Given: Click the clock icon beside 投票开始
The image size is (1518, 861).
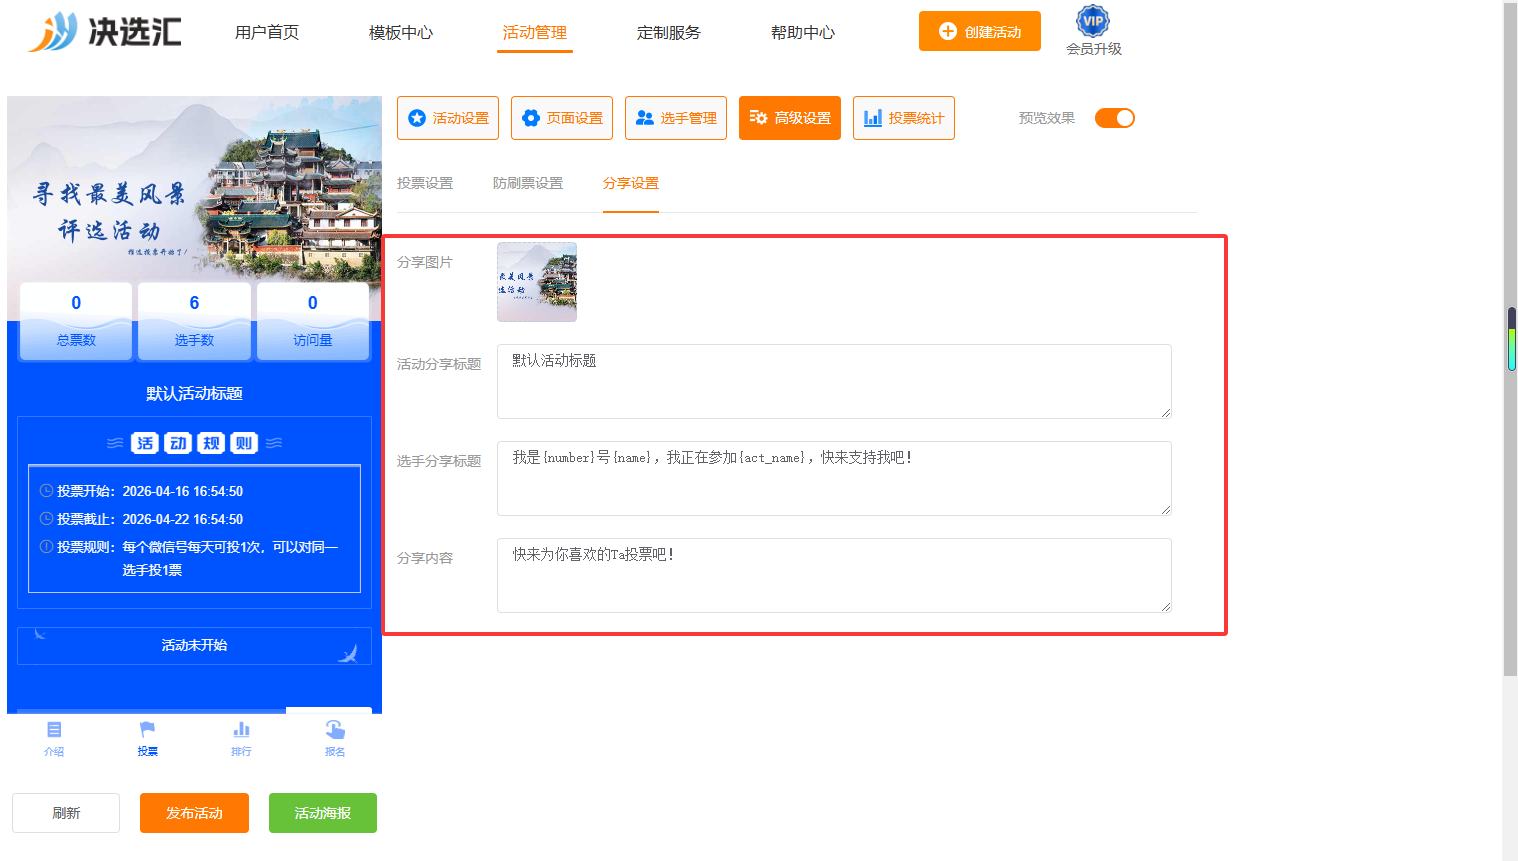Looking at the screenshot, I should (46, 491).
